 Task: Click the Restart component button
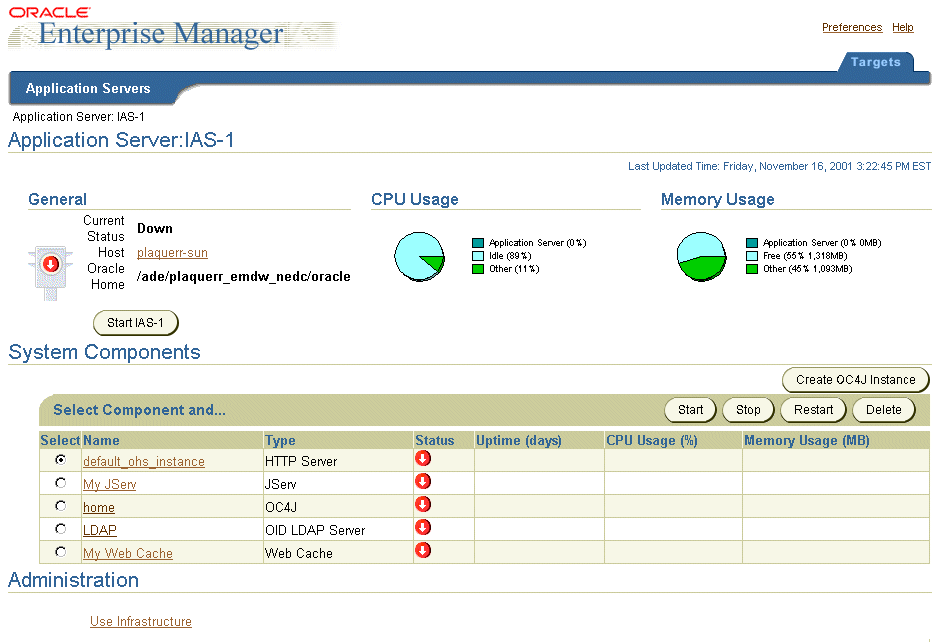(x=814, y=410)
